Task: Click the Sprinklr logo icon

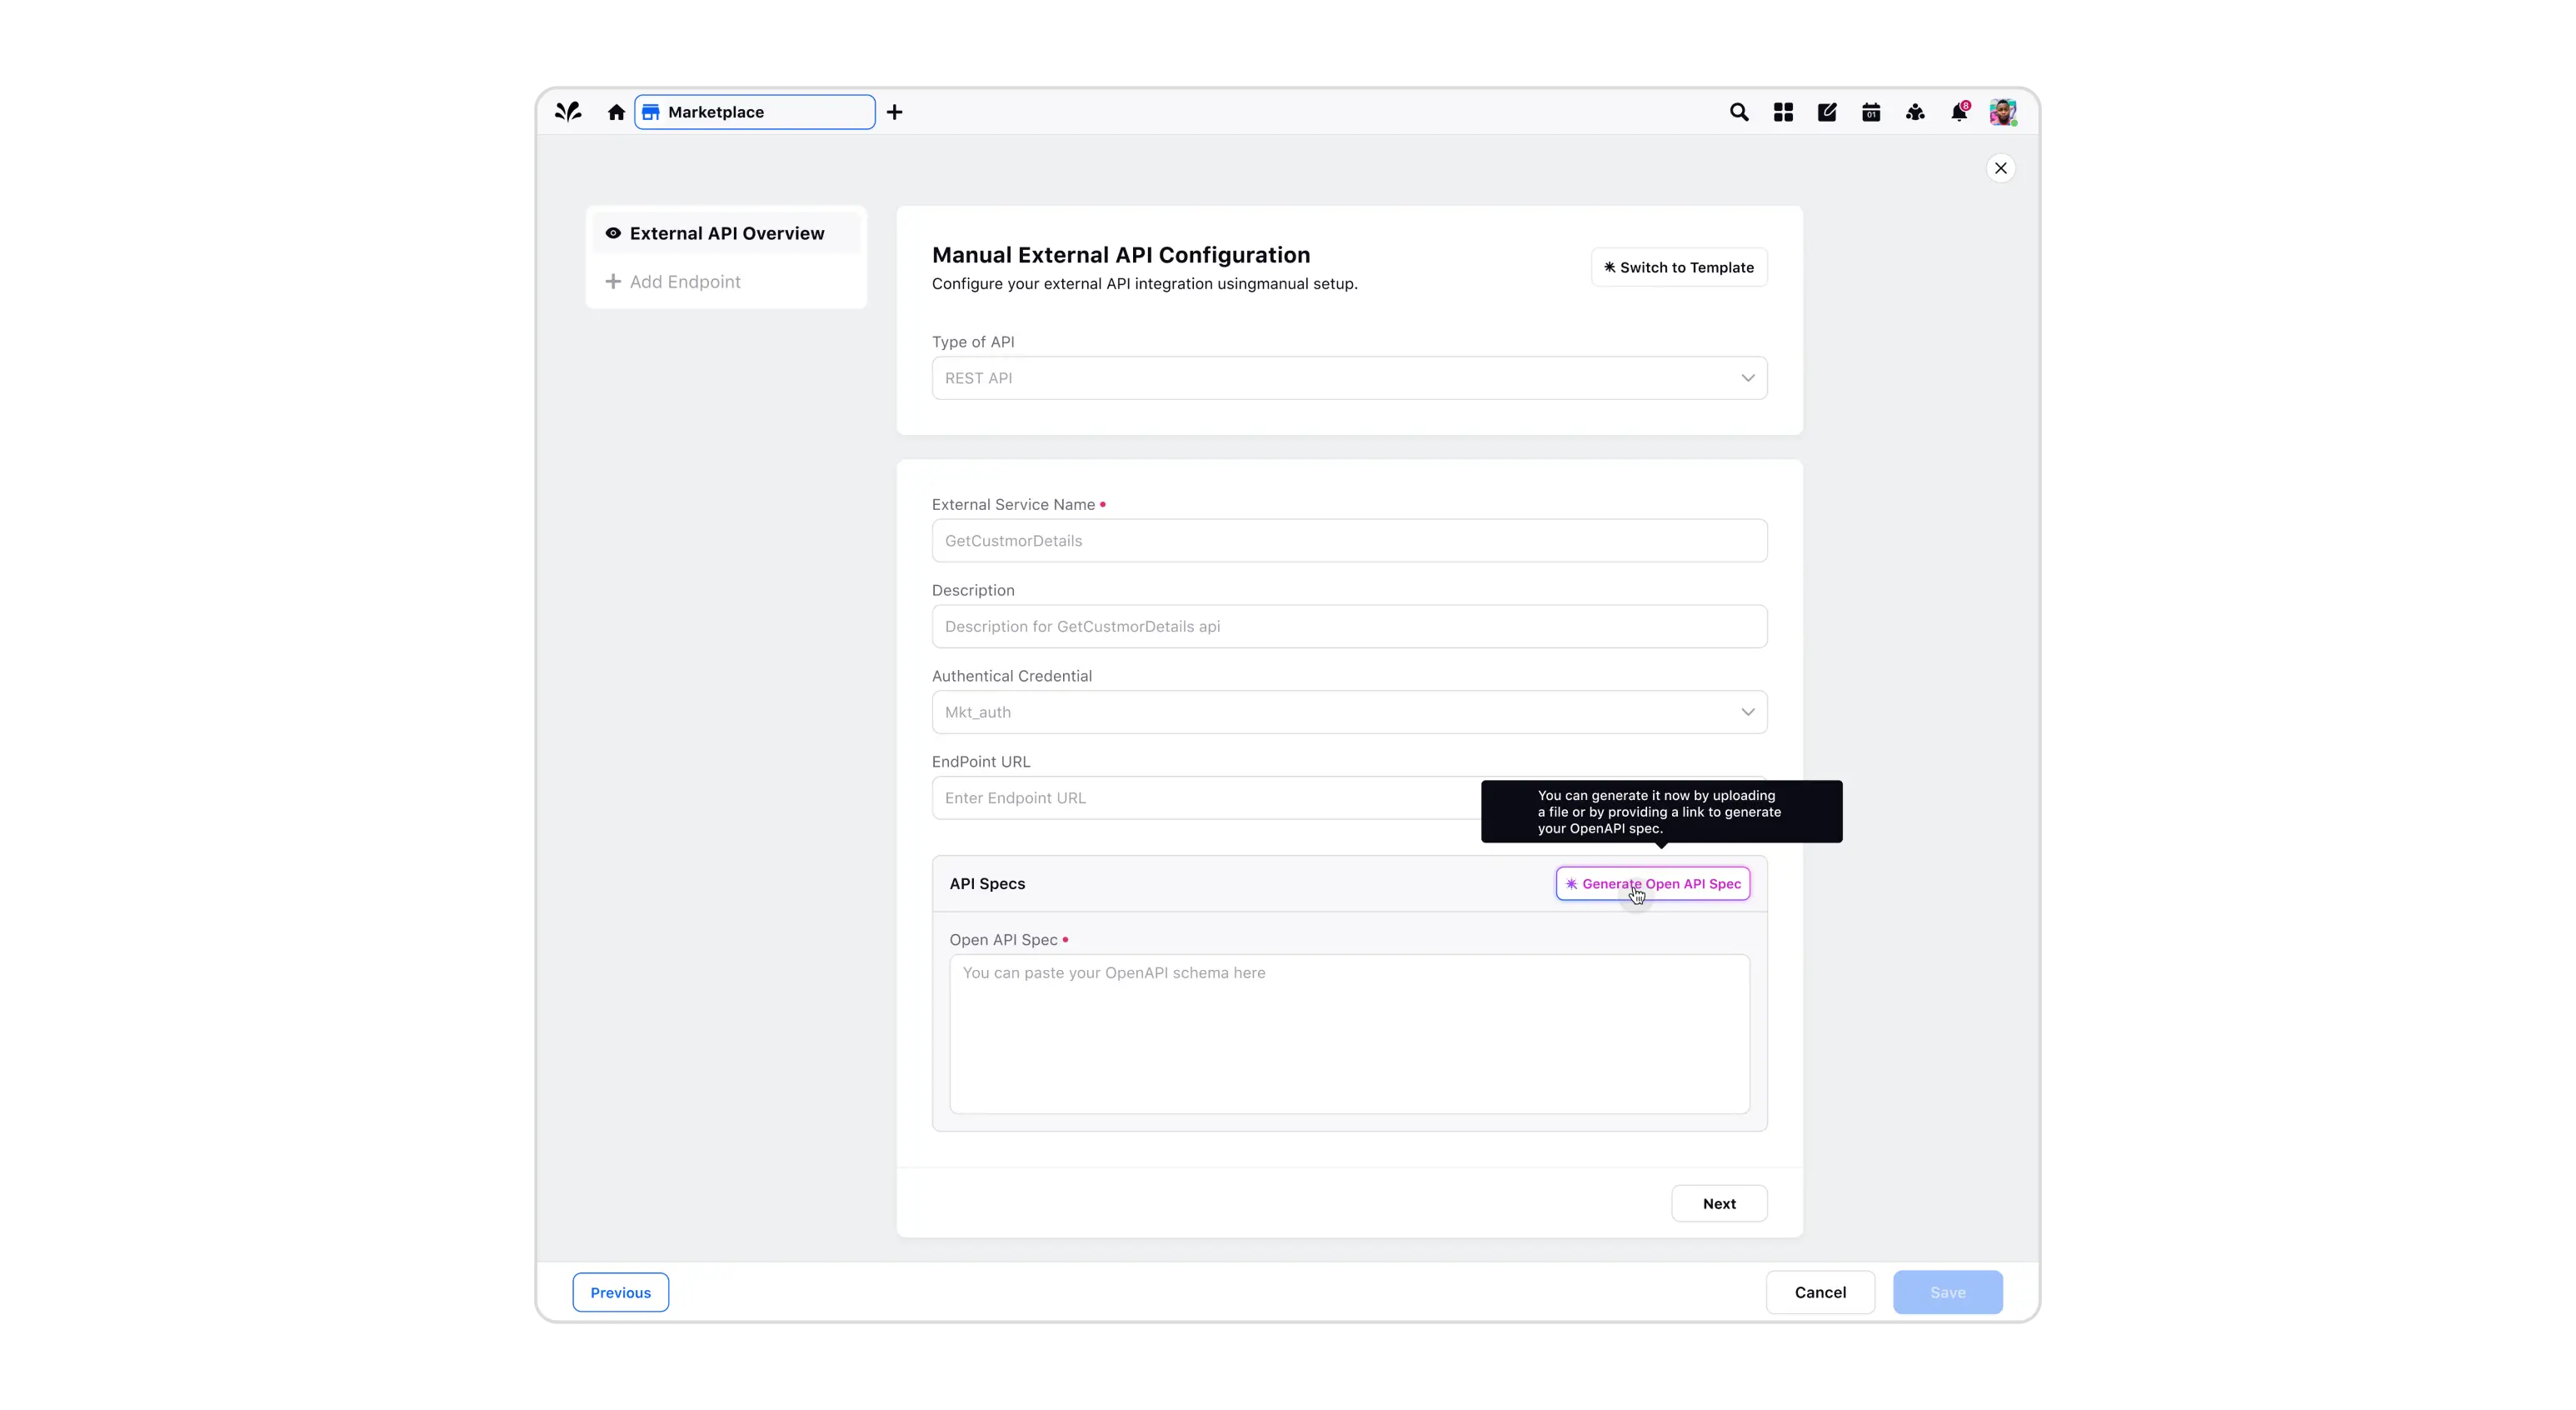Action: [x=568, y=112]
